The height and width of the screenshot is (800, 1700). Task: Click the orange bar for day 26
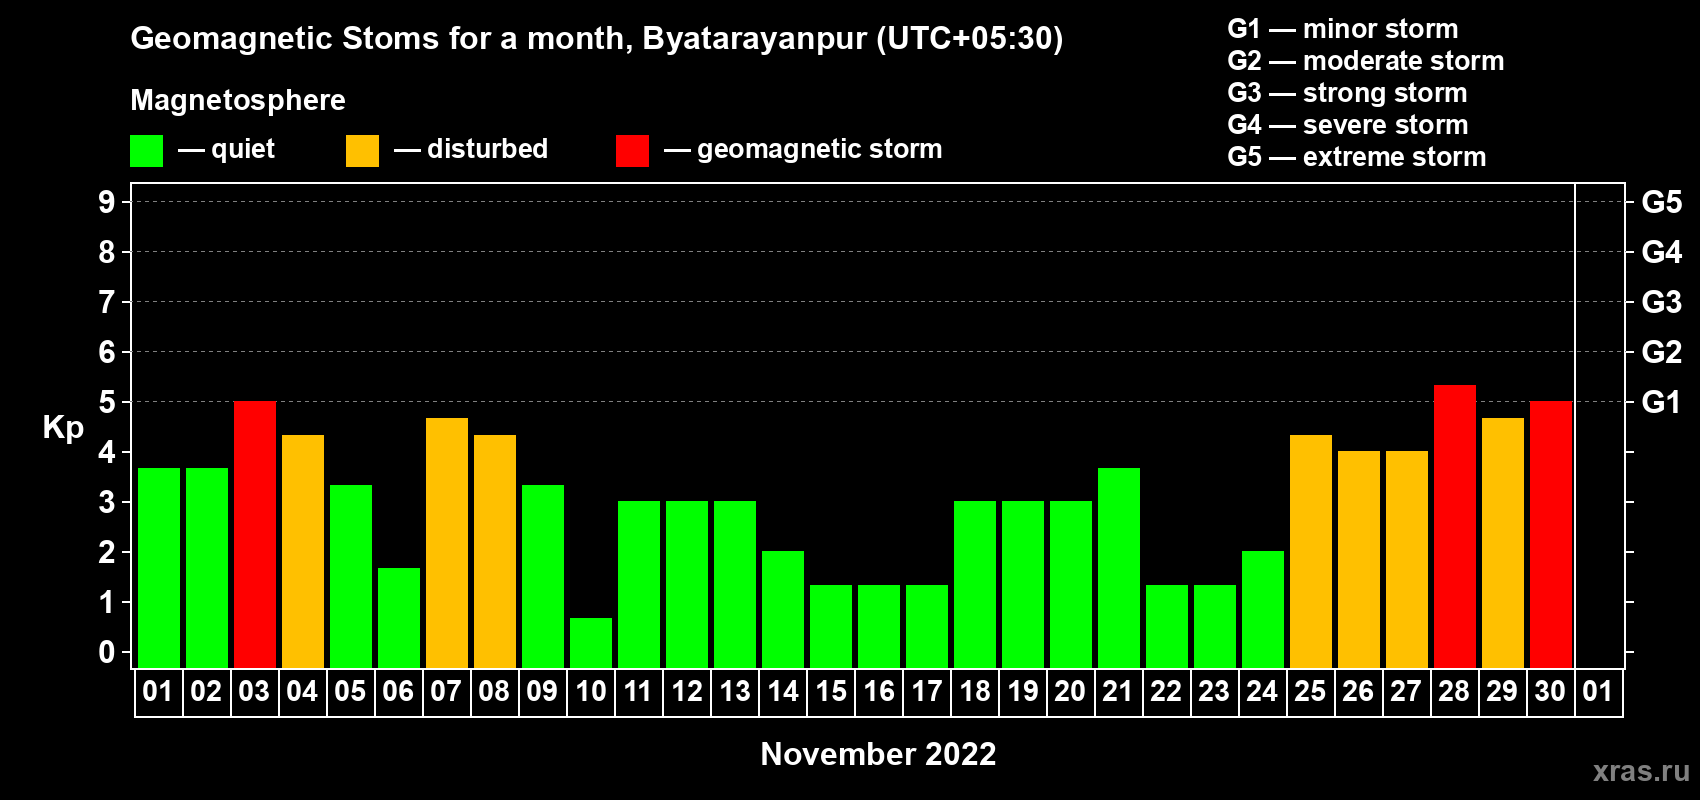(x=1359, y=560)
